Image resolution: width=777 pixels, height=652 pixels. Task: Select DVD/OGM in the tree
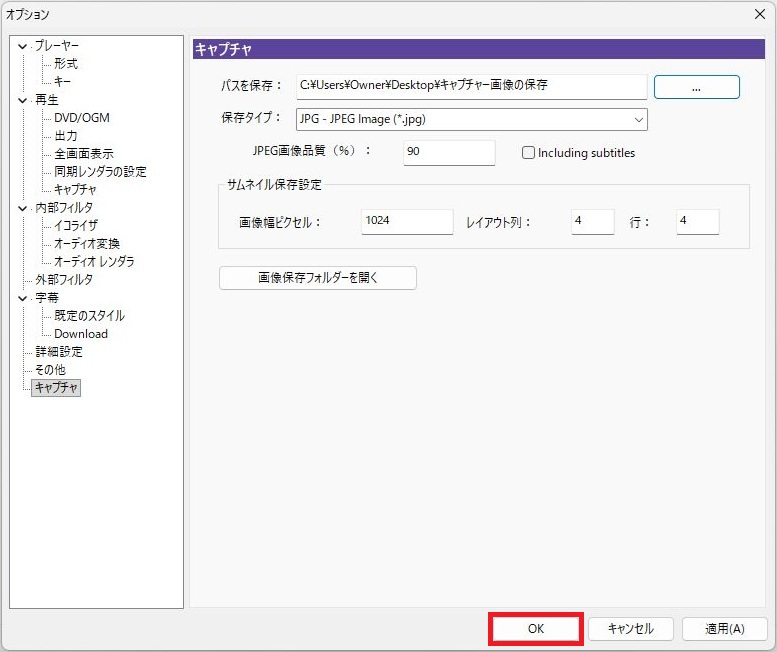tap(82, 118)
